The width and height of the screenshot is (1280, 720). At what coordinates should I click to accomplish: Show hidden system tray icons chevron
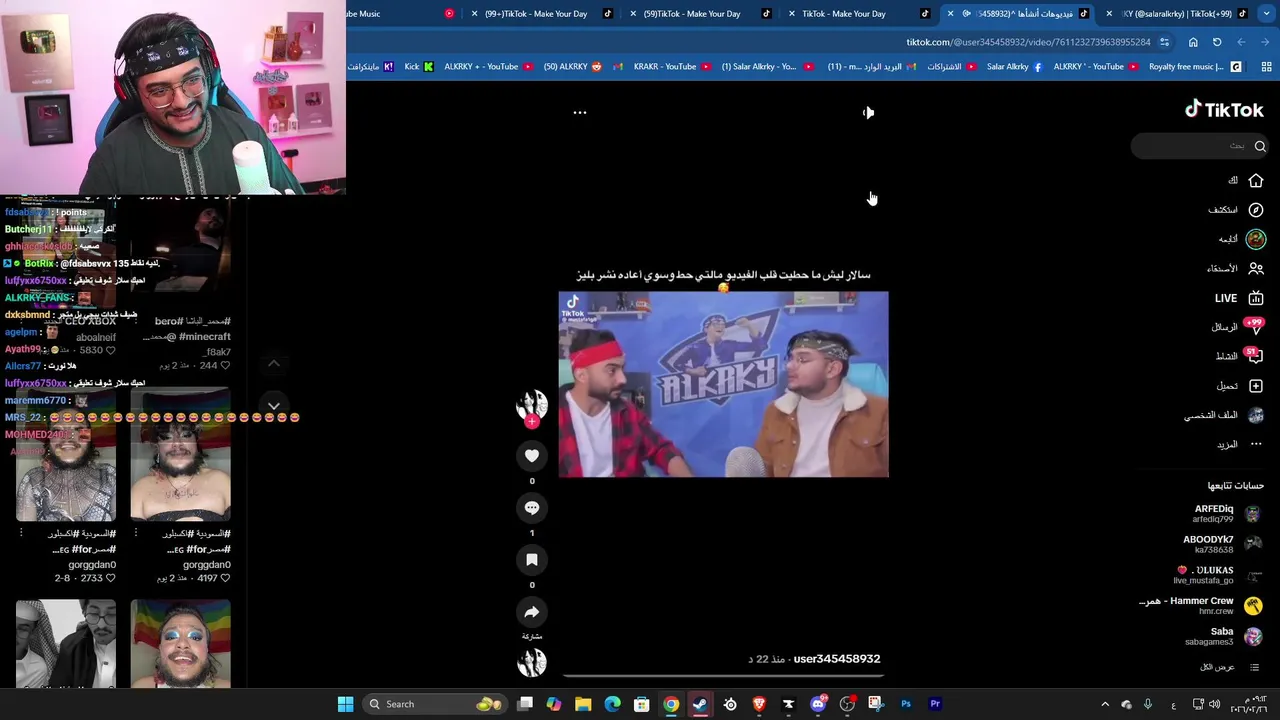click(1105, 704)
